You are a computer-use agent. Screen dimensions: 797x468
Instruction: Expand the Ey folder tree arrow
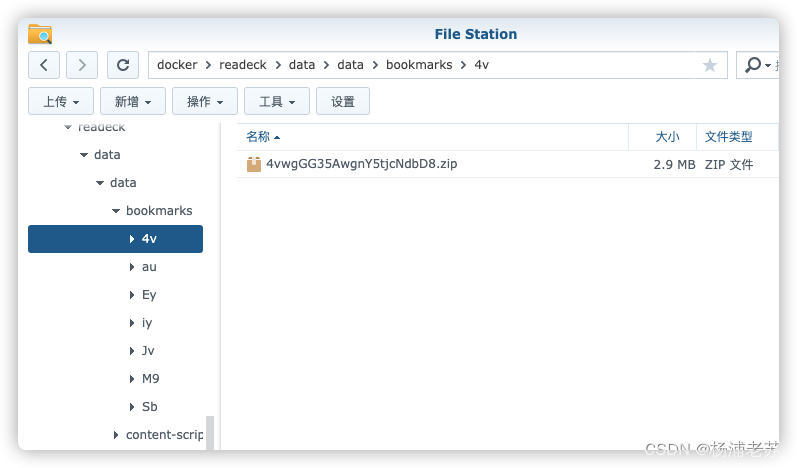(x=132, y=295)
